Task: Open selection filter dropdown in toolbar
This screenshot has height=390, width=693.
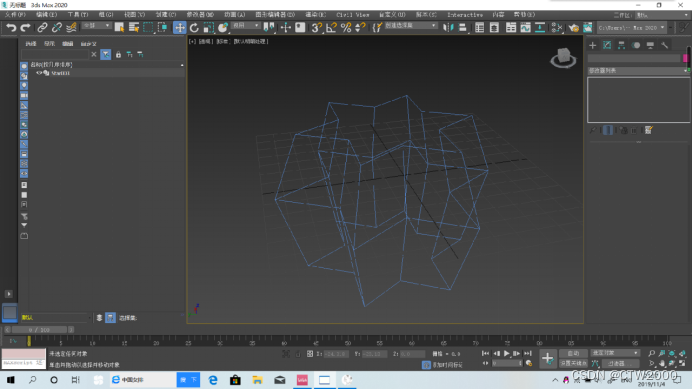Action: (96, 26)
